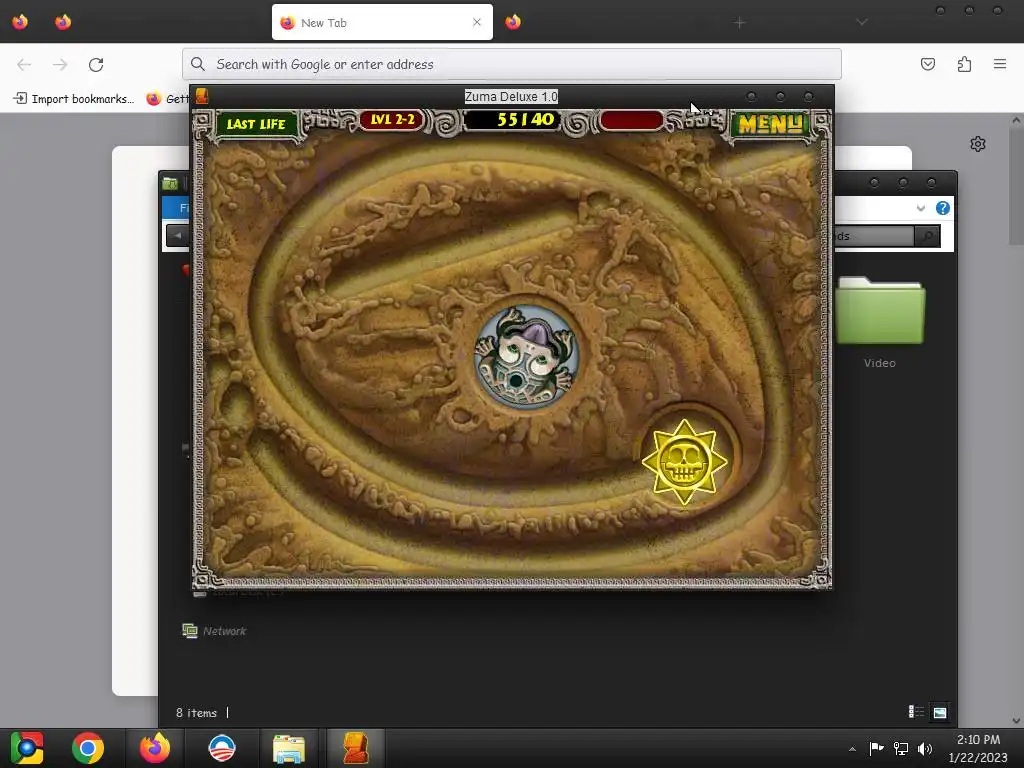This screenshot has width=1024, height=768.
Task: Switch file manager to details view
Action: pos(916,712)
